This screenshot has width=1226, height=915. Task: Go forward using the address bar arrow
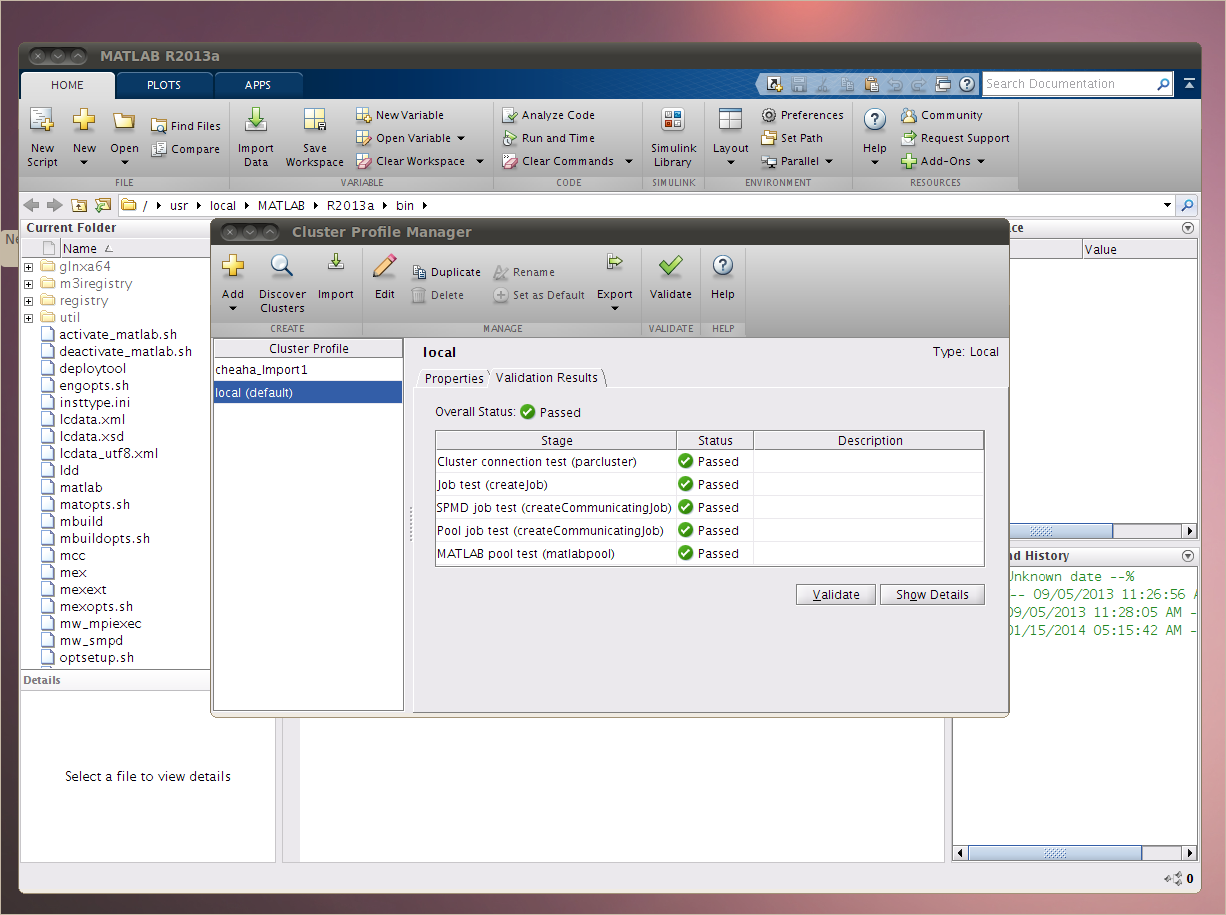coord(54,205)
